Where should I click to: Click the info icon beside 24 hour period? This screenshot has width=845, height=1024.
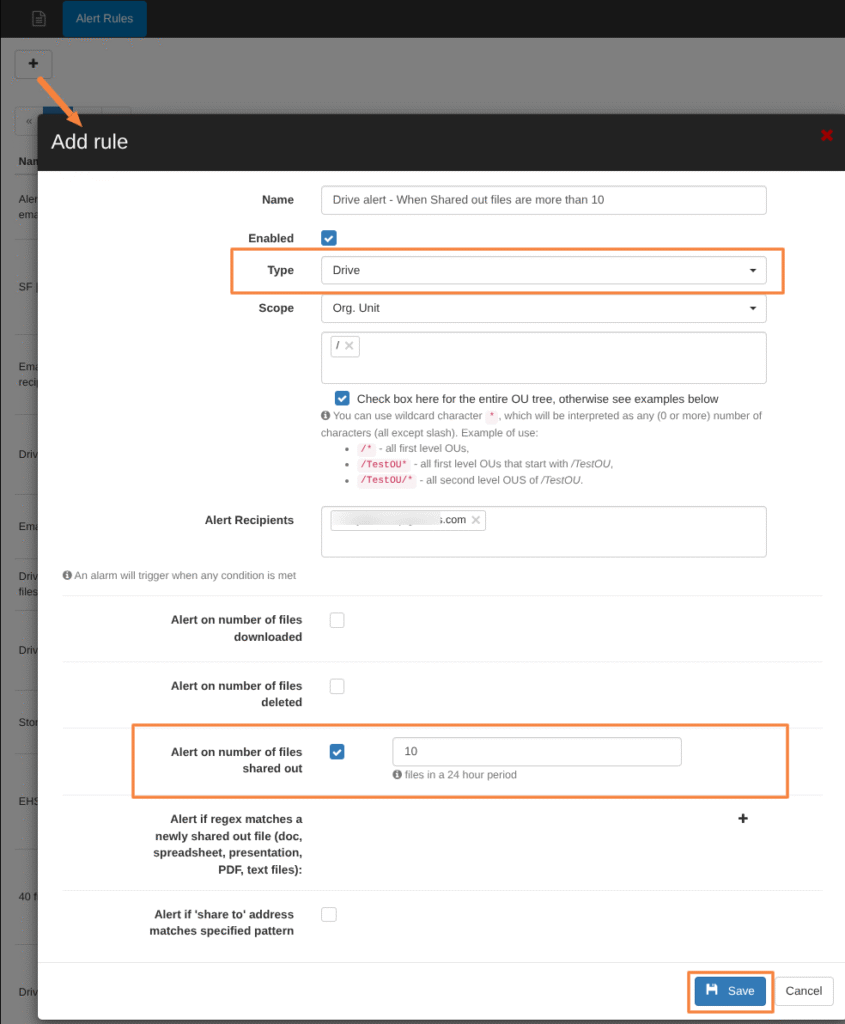pyautogui.click(x=397, y=775)
